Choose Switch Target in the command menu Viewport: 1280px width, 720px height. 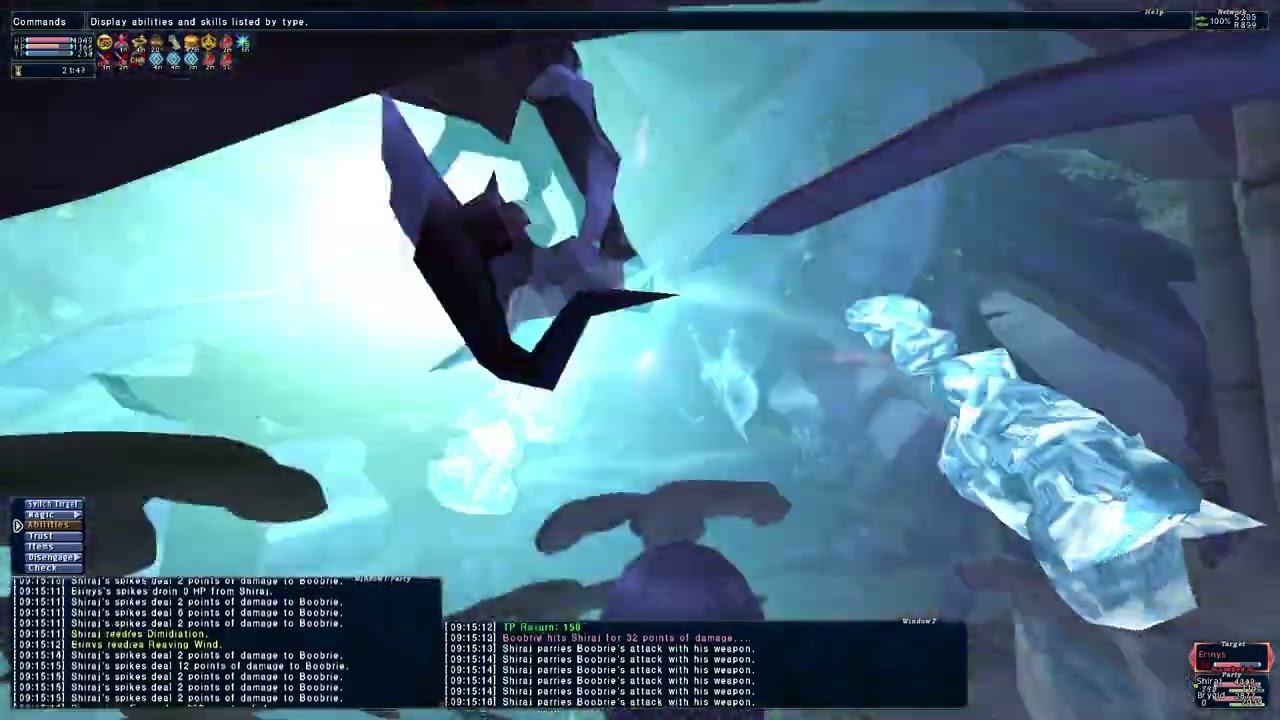point(54,504)
